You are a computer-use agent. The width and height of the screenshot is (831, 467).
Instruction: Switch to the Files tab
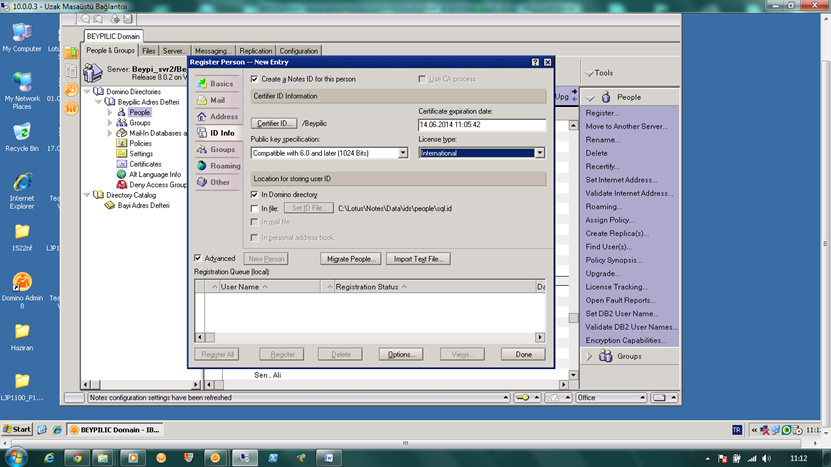click(x=148, y=51)
